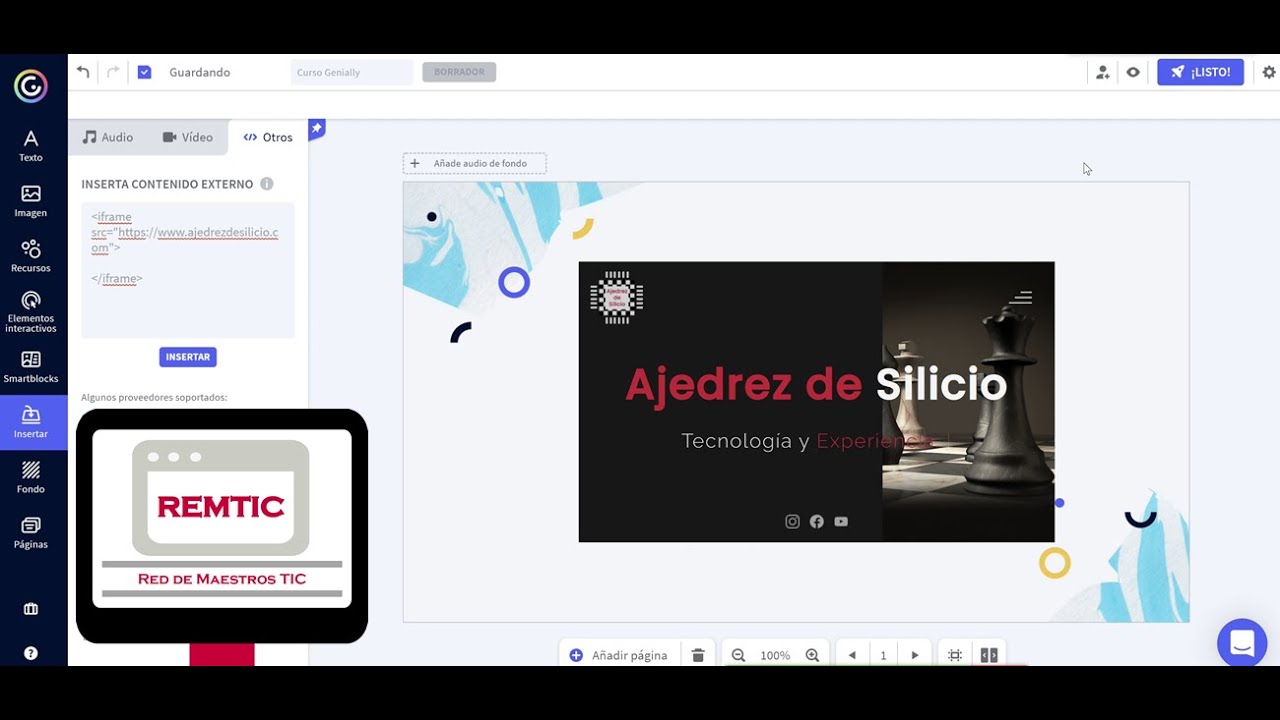Image resolution: width=1280 pixels, height=720 pixels.
Task: Preview the creation with eye icon
Action: tap(1133, 72)
